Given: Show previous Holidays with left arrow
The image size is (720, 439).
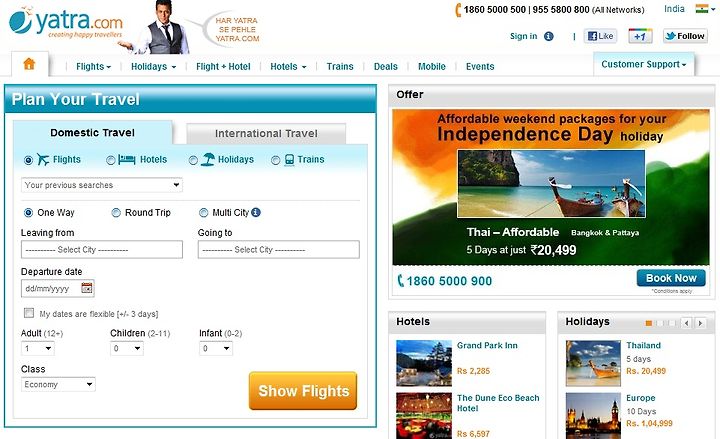Looking at the screenshot, I should click(x=686, y=323).
